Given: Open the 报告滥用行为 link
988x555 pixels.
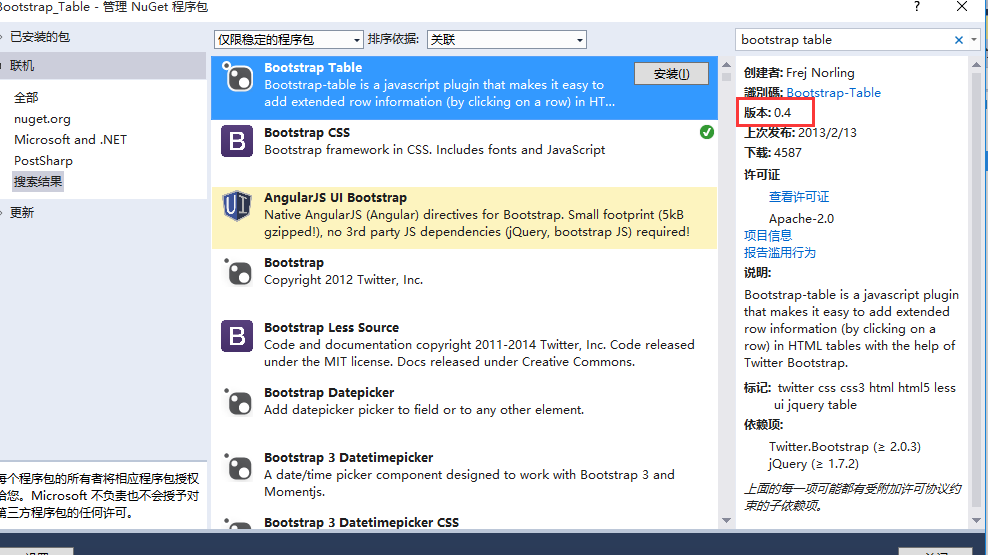Looking at the screenshot, I should 779,253.
